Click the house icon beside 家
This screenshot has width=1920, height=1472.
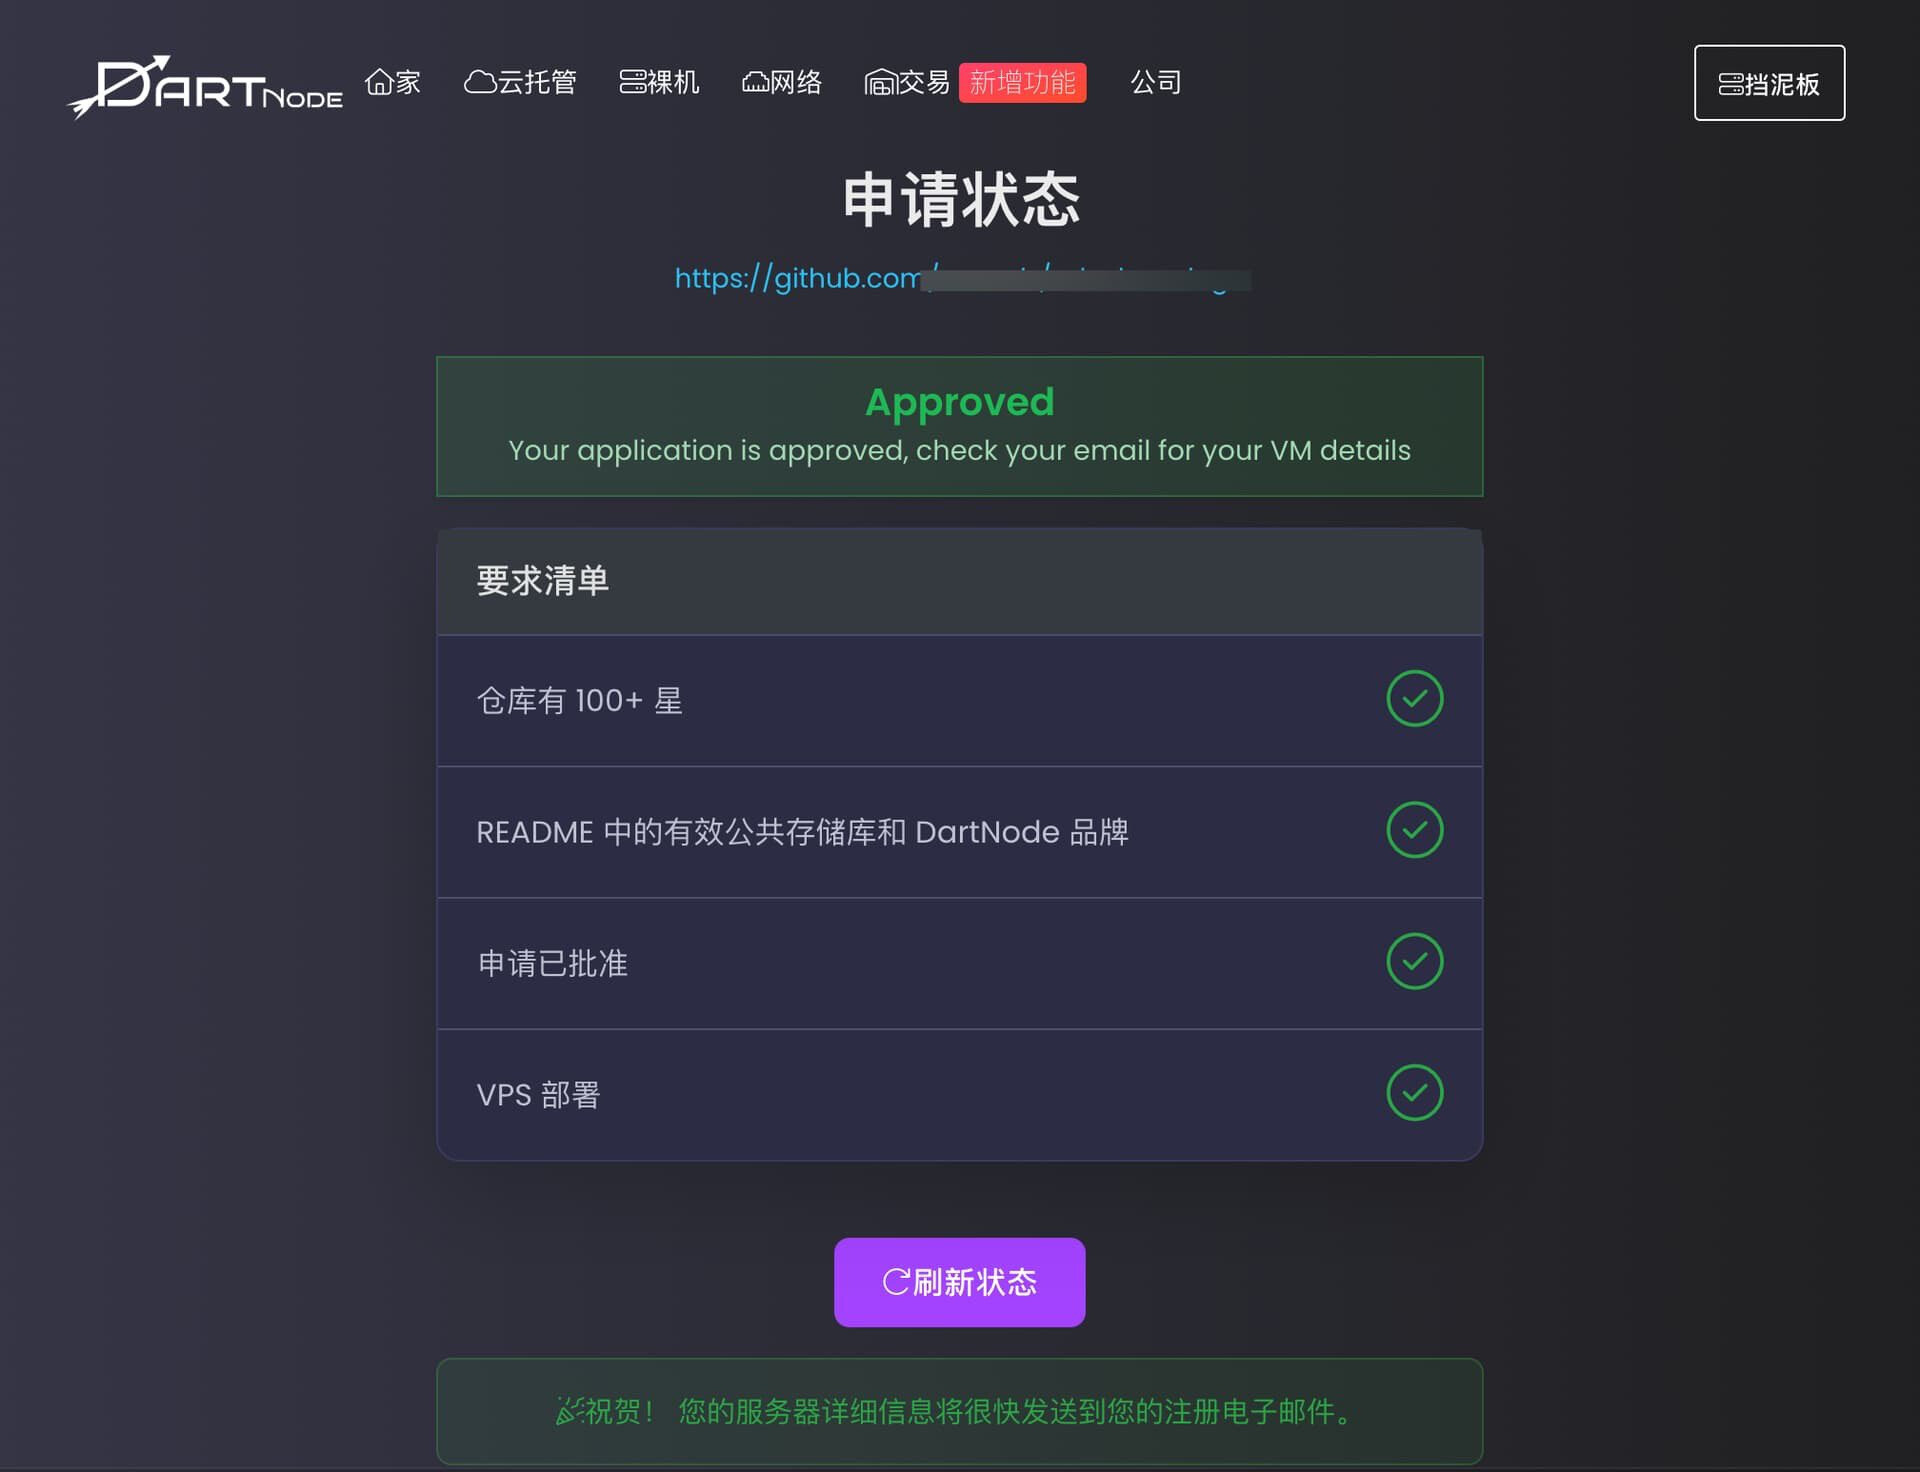pyautogui.click(x=378, y=82)
